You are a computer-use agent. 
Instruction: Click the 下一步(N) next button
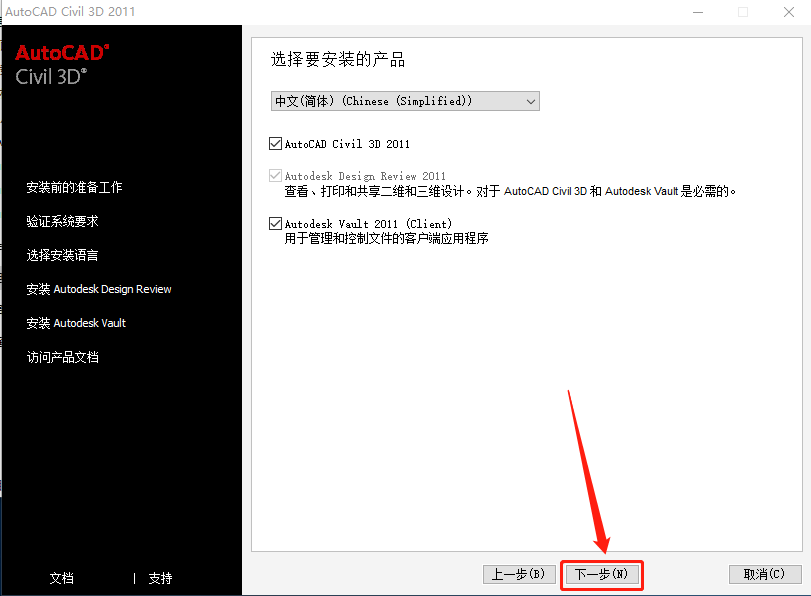pyautogui.click(x=602, y=574)
